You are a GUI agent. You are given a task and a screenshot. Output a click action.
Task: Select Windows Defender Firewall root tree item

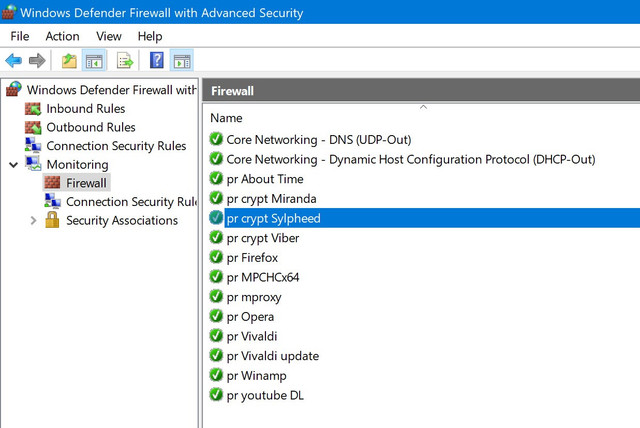111,90
